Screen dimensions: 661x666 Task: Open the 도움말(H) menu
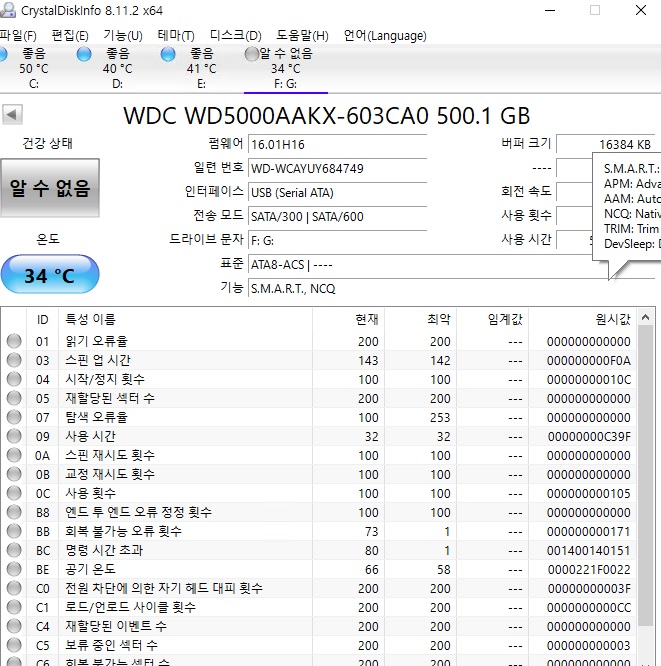click(302, 36)
